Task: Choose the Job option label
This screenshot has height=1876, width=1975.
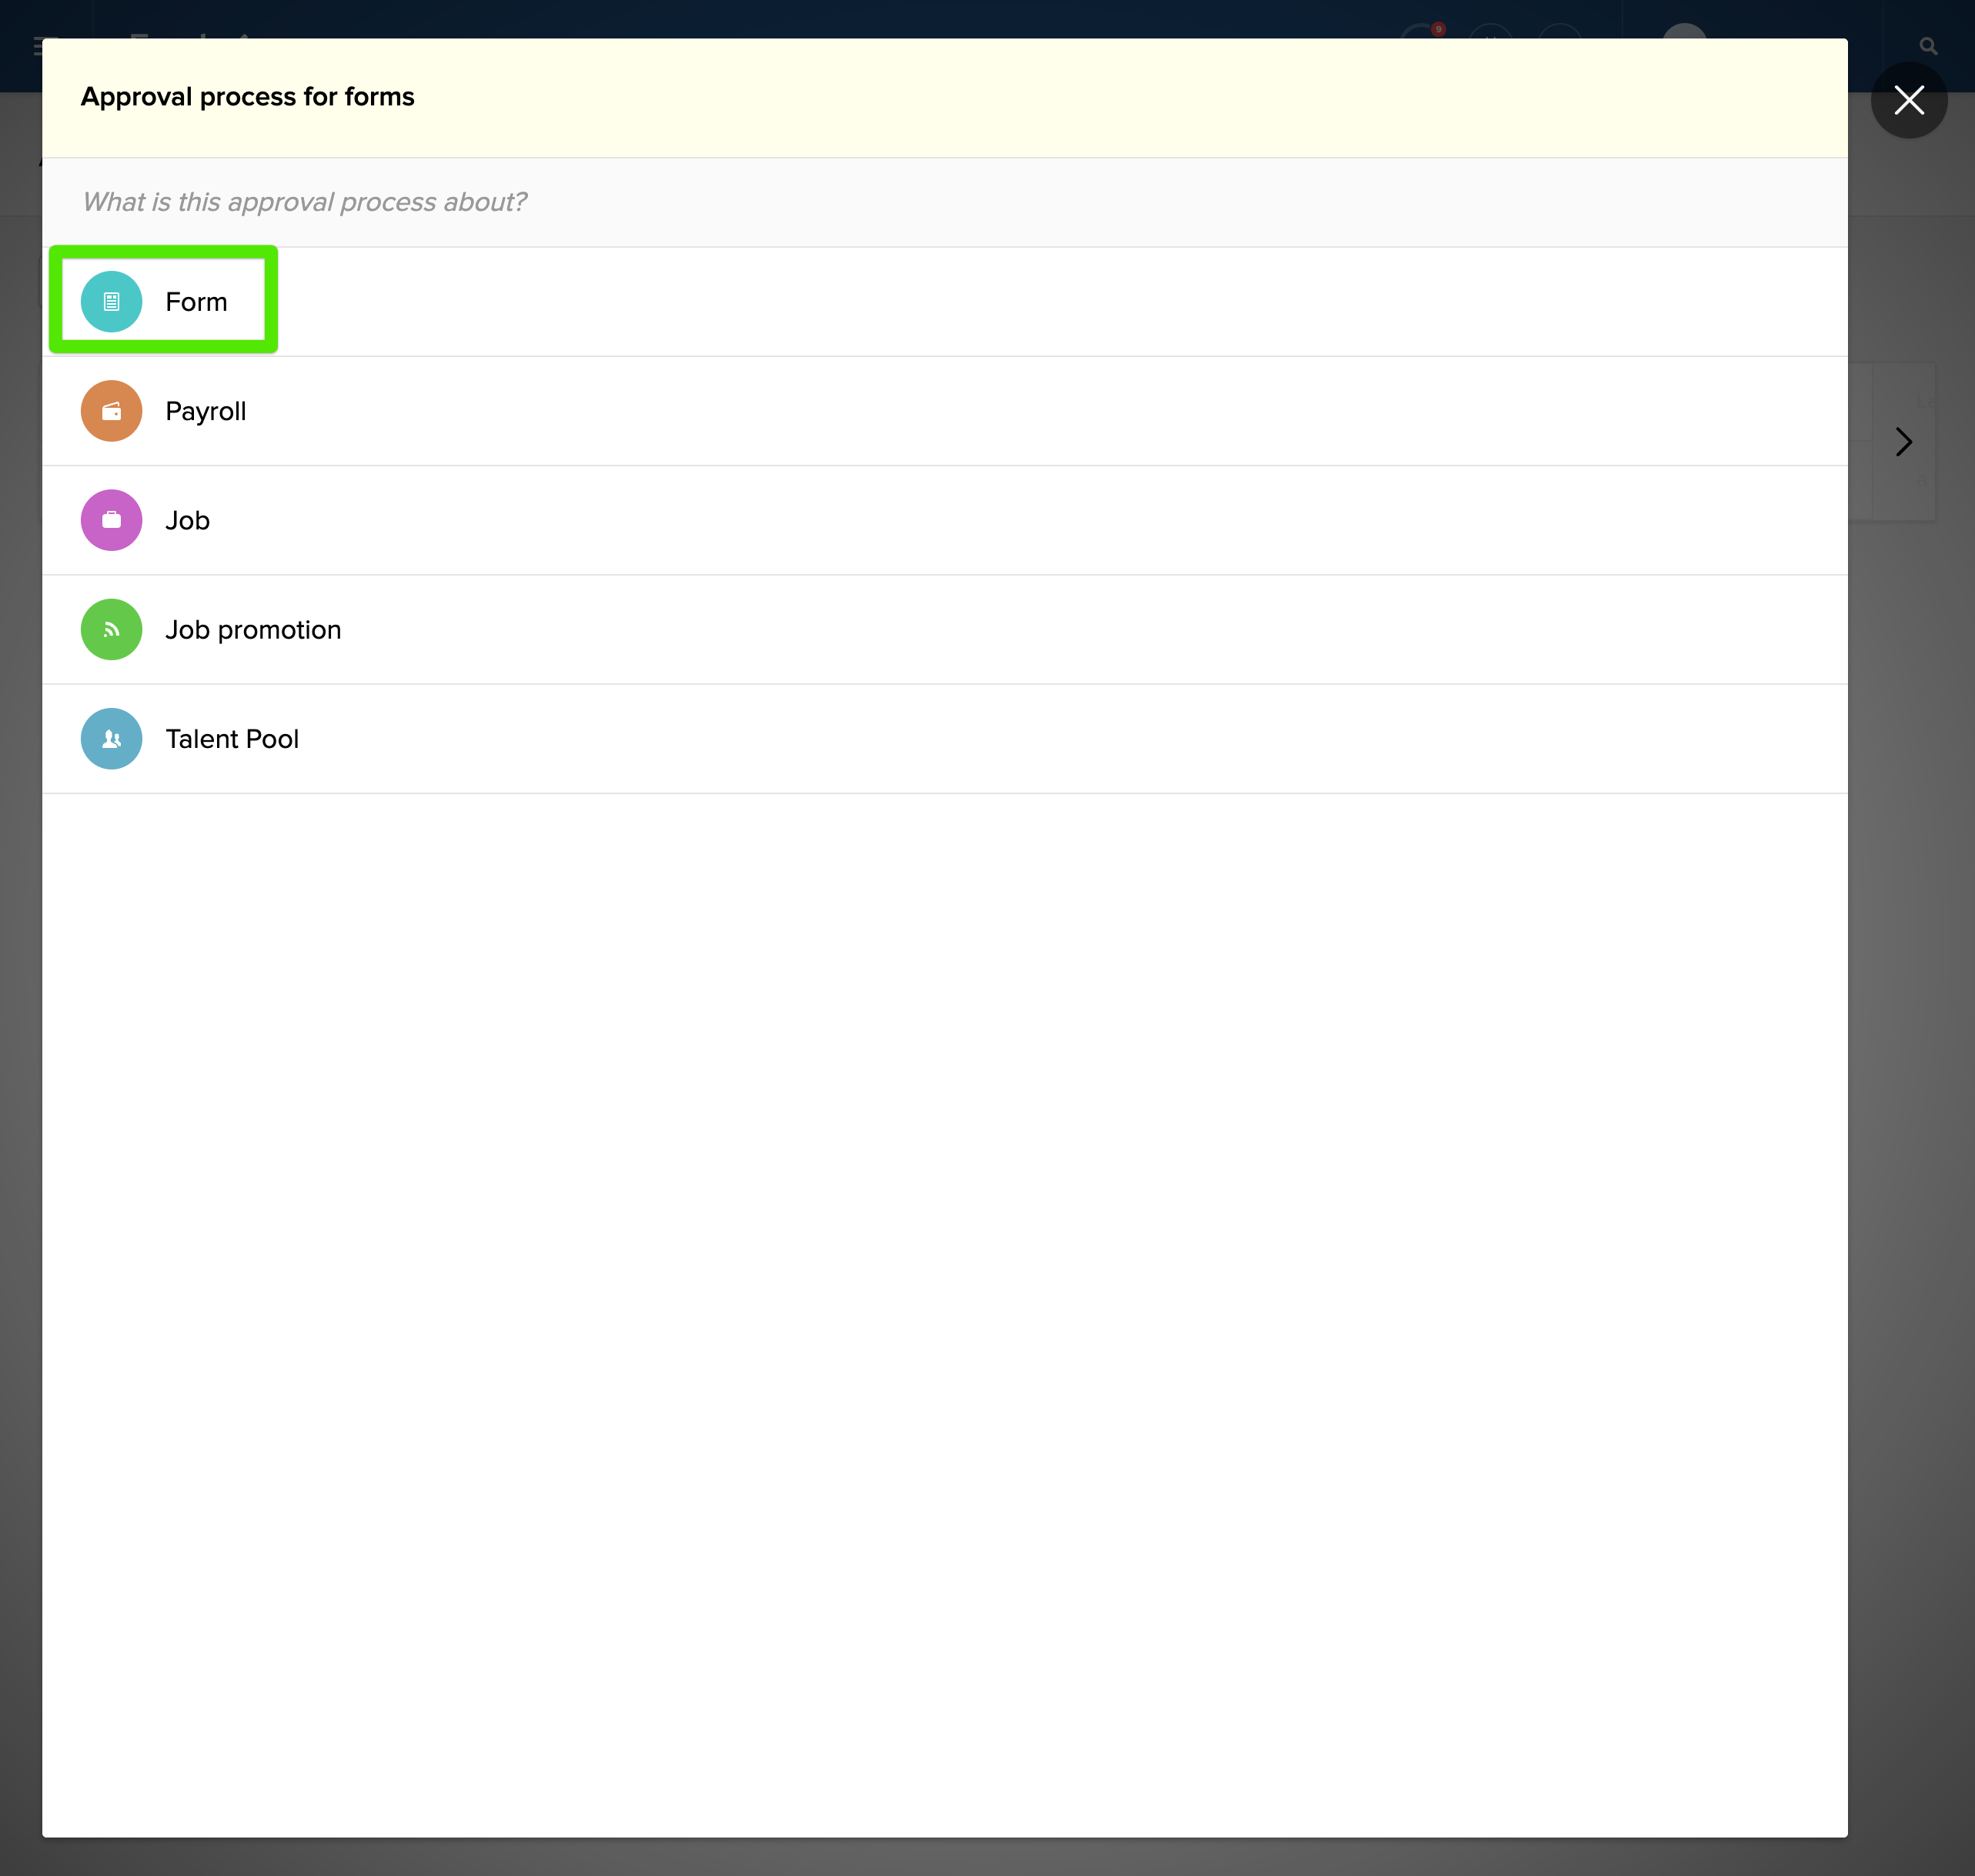Action: pyautogui.click(x=187, y=520)
